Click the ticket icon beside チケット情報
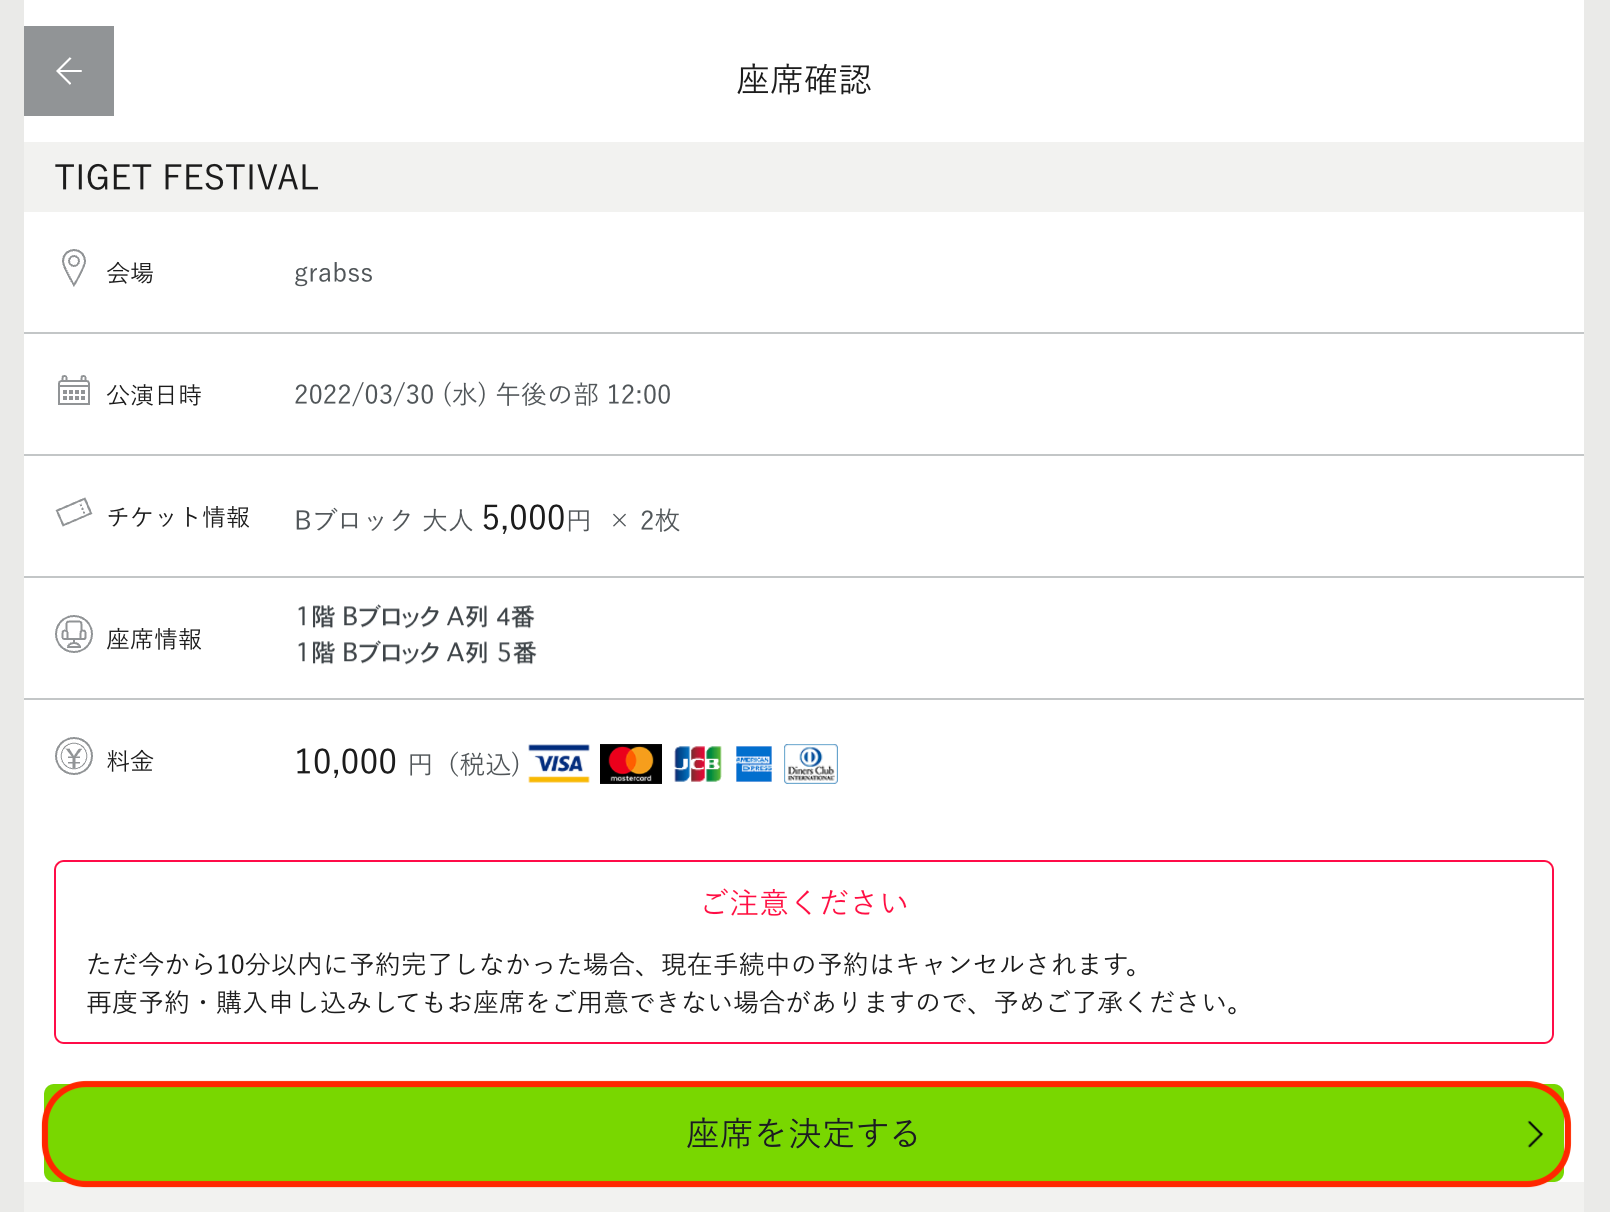This screenshot has height=1212, width=1610. 74,513
